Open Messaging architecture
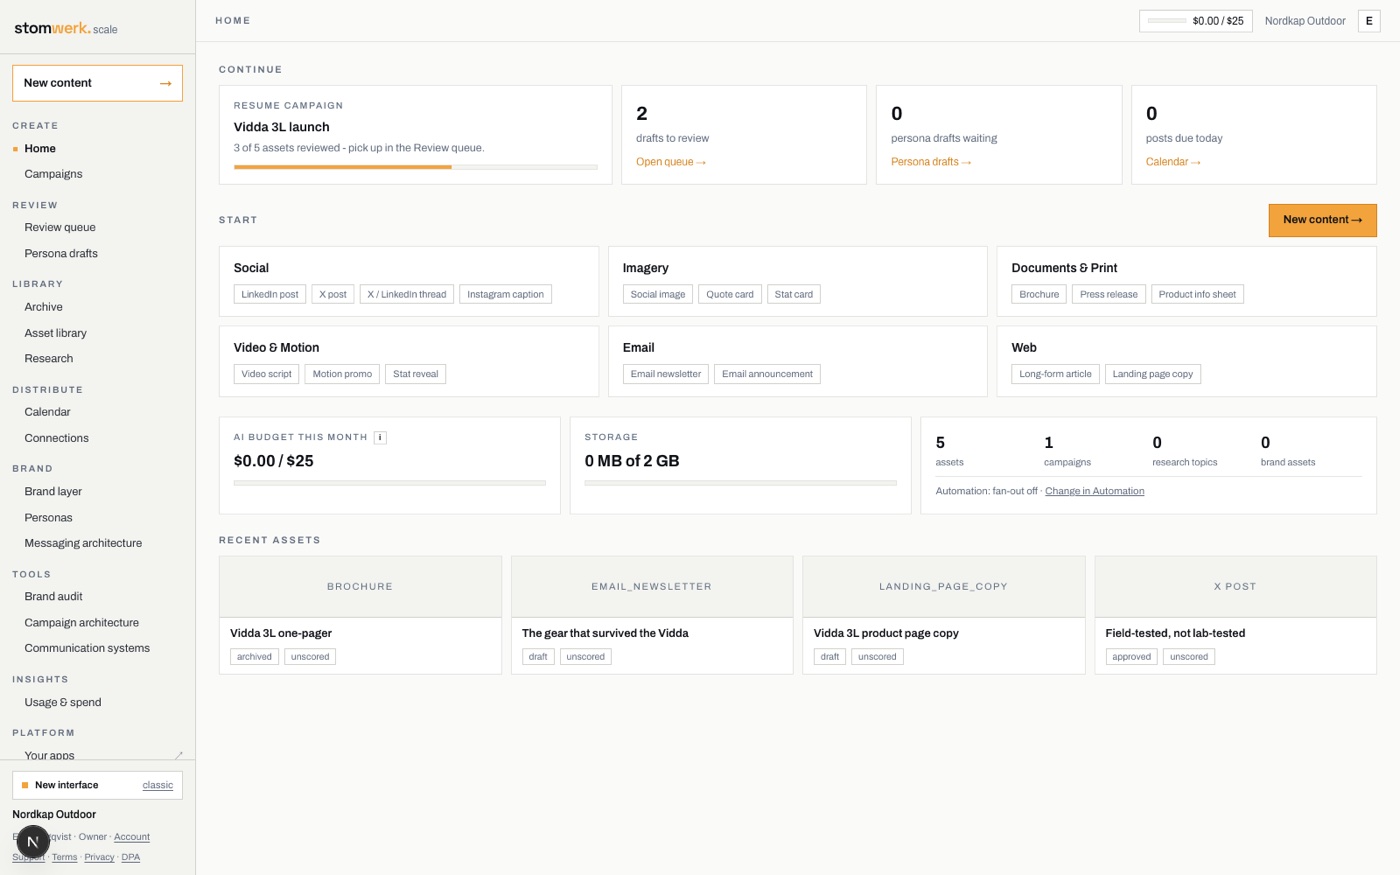Viewport: 1400px width, 875px height. click(83, 543)
